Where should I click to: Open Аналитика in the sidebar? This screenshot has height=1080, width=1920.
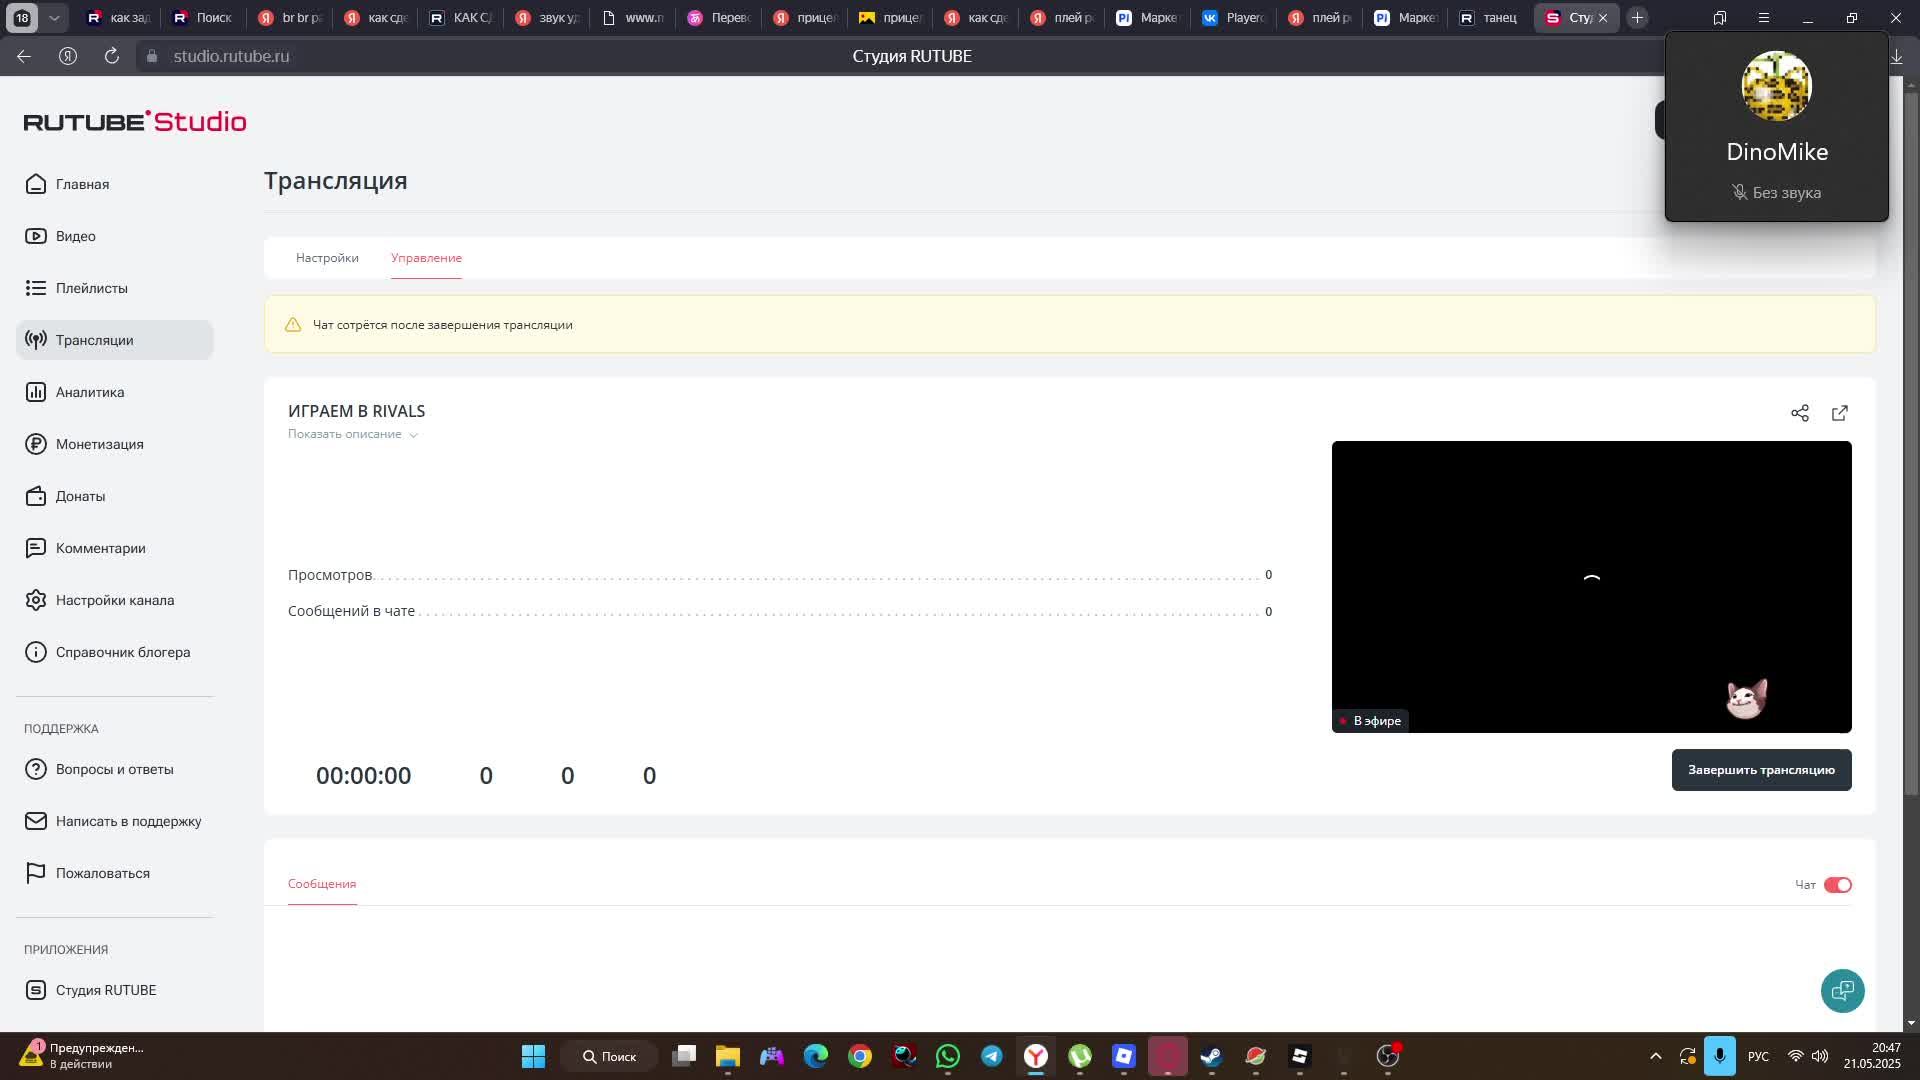coord(89,392)
